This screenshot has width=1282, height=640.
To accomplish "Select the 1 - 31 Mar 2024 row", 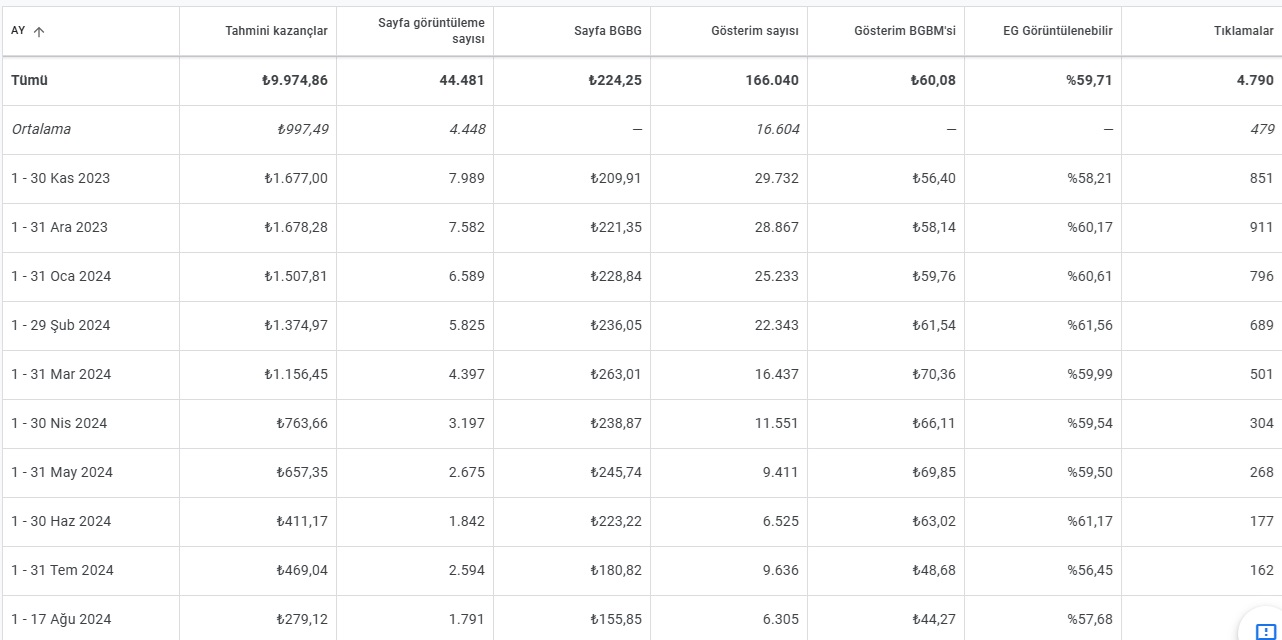I will click(x=641, y=375).
